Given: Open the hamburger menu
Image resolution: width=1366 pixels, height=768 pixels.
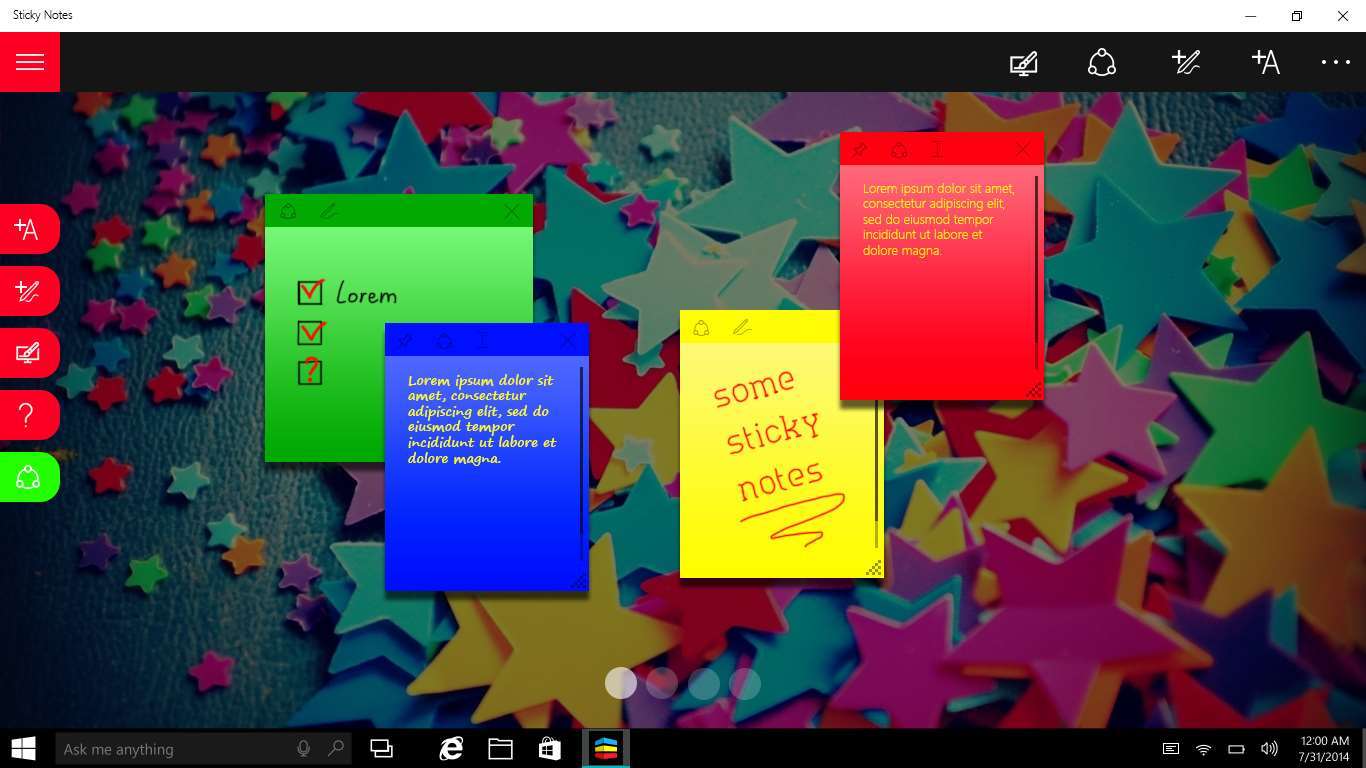Looking at the screenshot, I should click(x=30, y=62).
